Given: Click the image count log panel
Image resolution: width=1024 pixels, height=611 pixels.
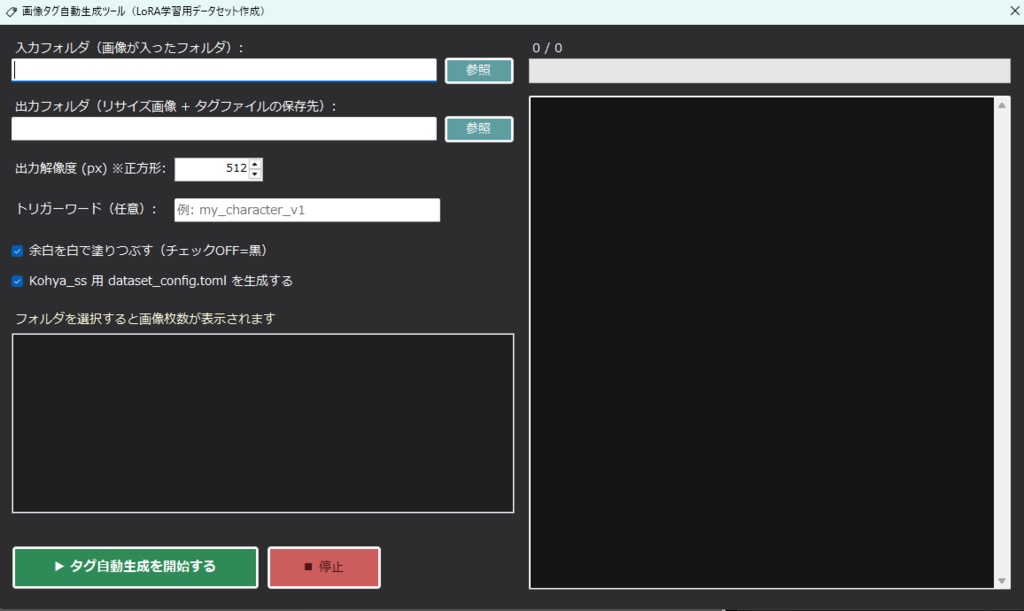Looking at the screenshot, I should [262, 422].
